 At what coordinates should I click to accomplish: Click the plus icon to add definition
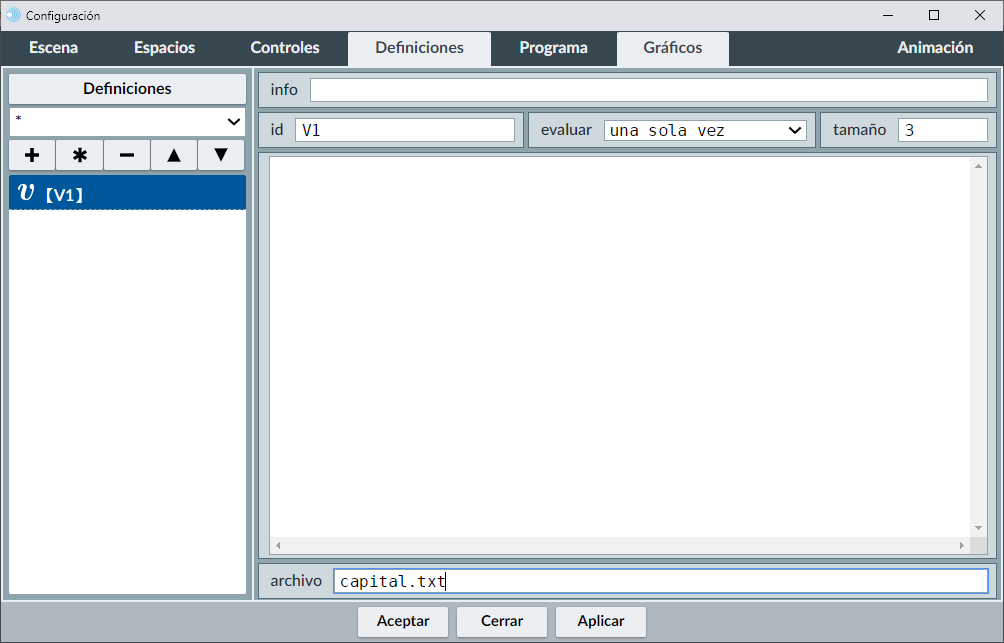[32, 155]
